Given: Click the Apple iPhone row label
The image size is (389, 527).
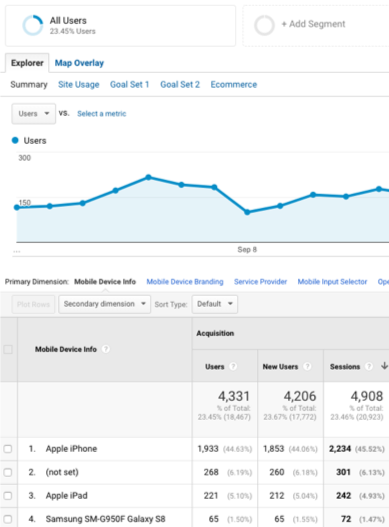Looking at the screenshot, I should (x=71, y=449).
